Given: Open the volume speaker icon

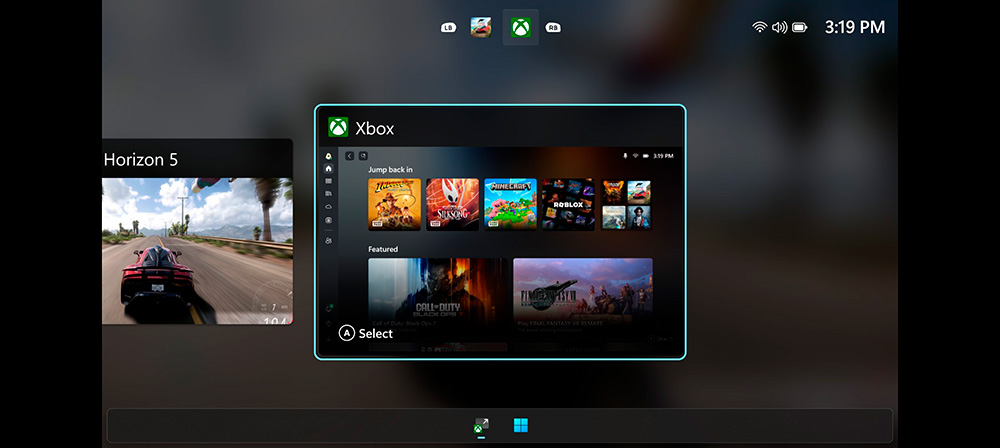Looking at the screenshot, I should 780,27.
